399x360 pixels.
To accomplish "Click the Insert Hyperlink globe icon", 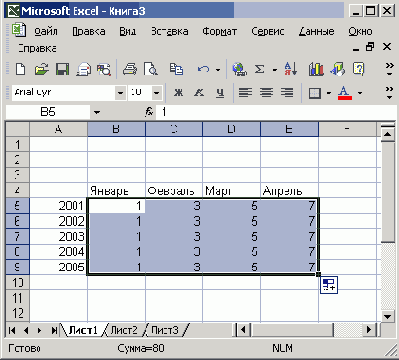I will pos(239,69).
